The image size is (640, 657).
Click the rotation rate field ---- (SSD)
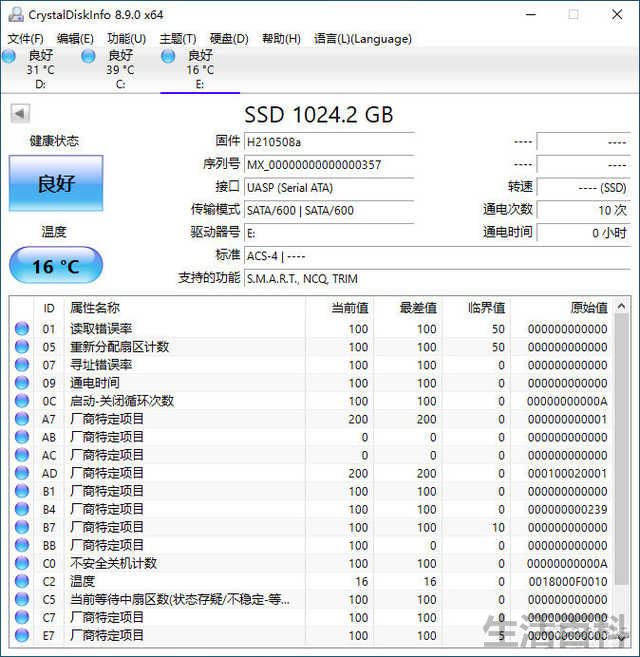[583, 187]
